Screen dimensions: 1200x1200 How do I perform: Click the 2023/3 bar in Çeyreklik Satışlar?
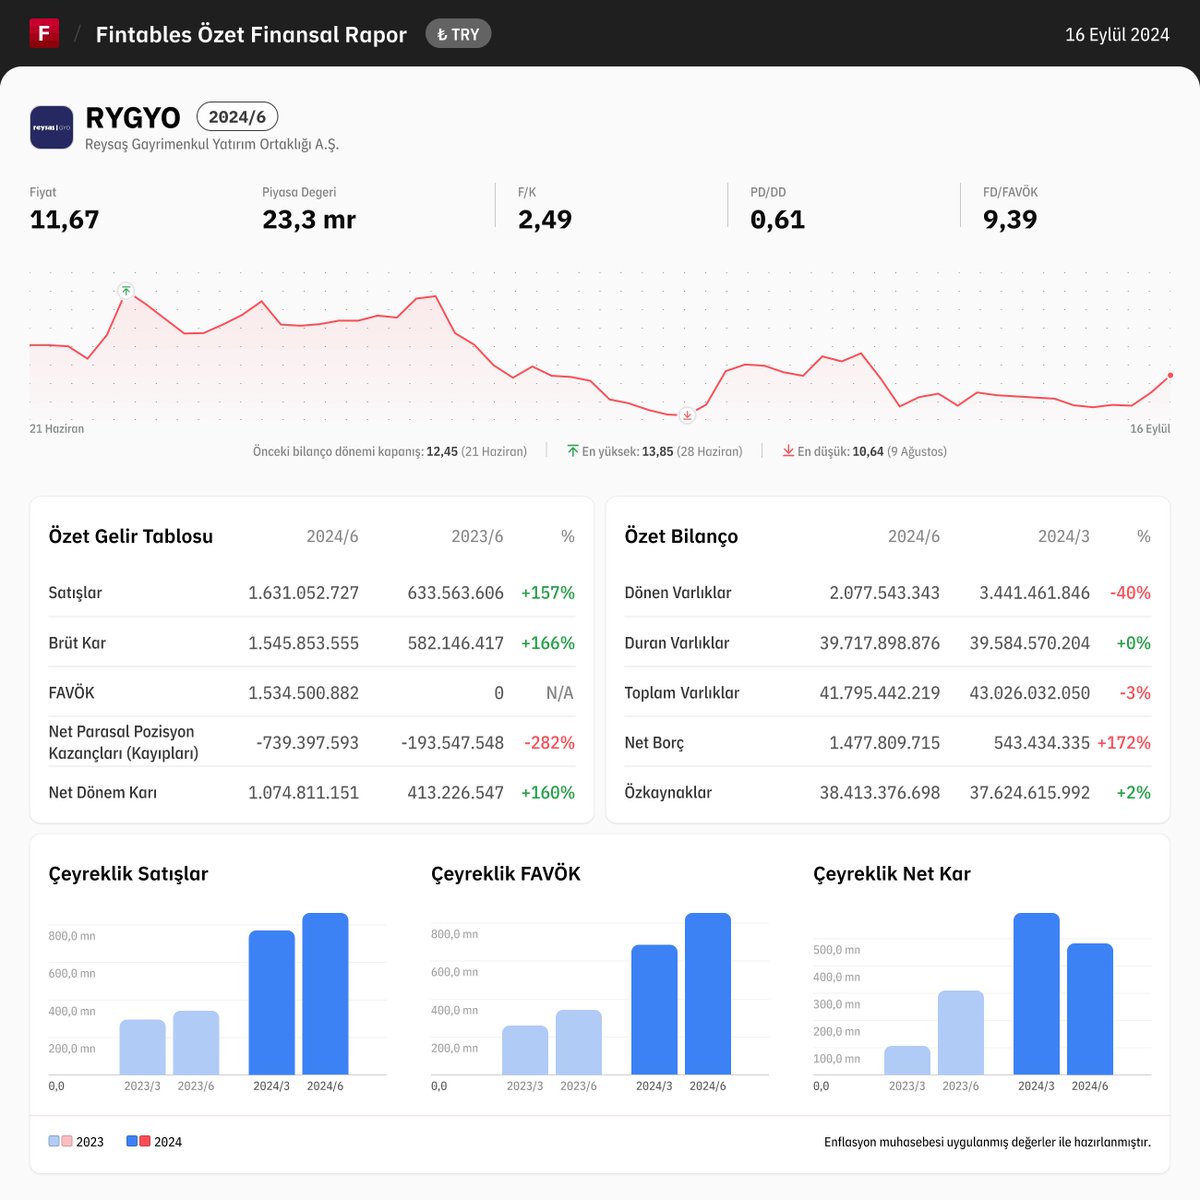(142, 1047)
